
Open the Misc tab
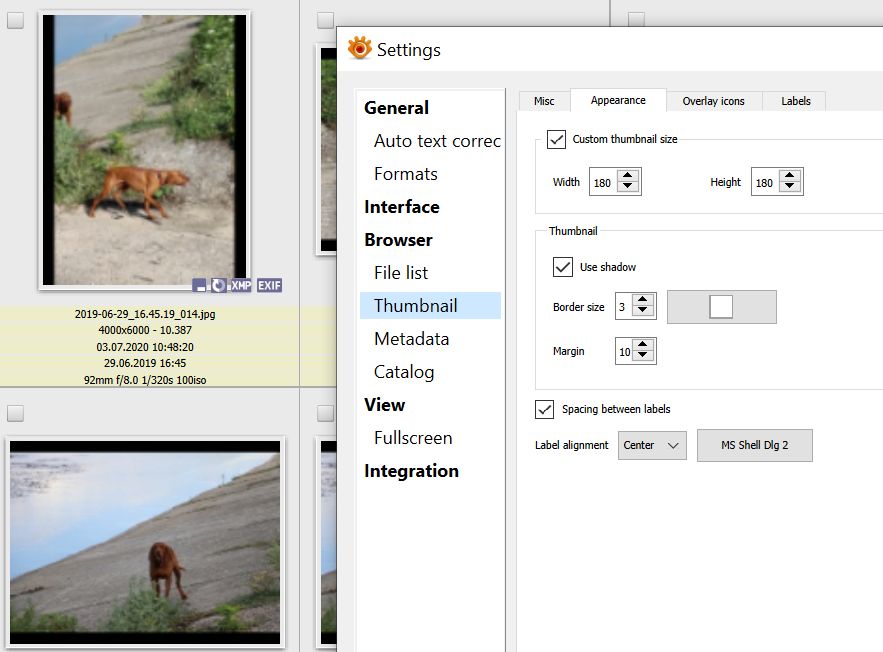click(x=544, y=101)
